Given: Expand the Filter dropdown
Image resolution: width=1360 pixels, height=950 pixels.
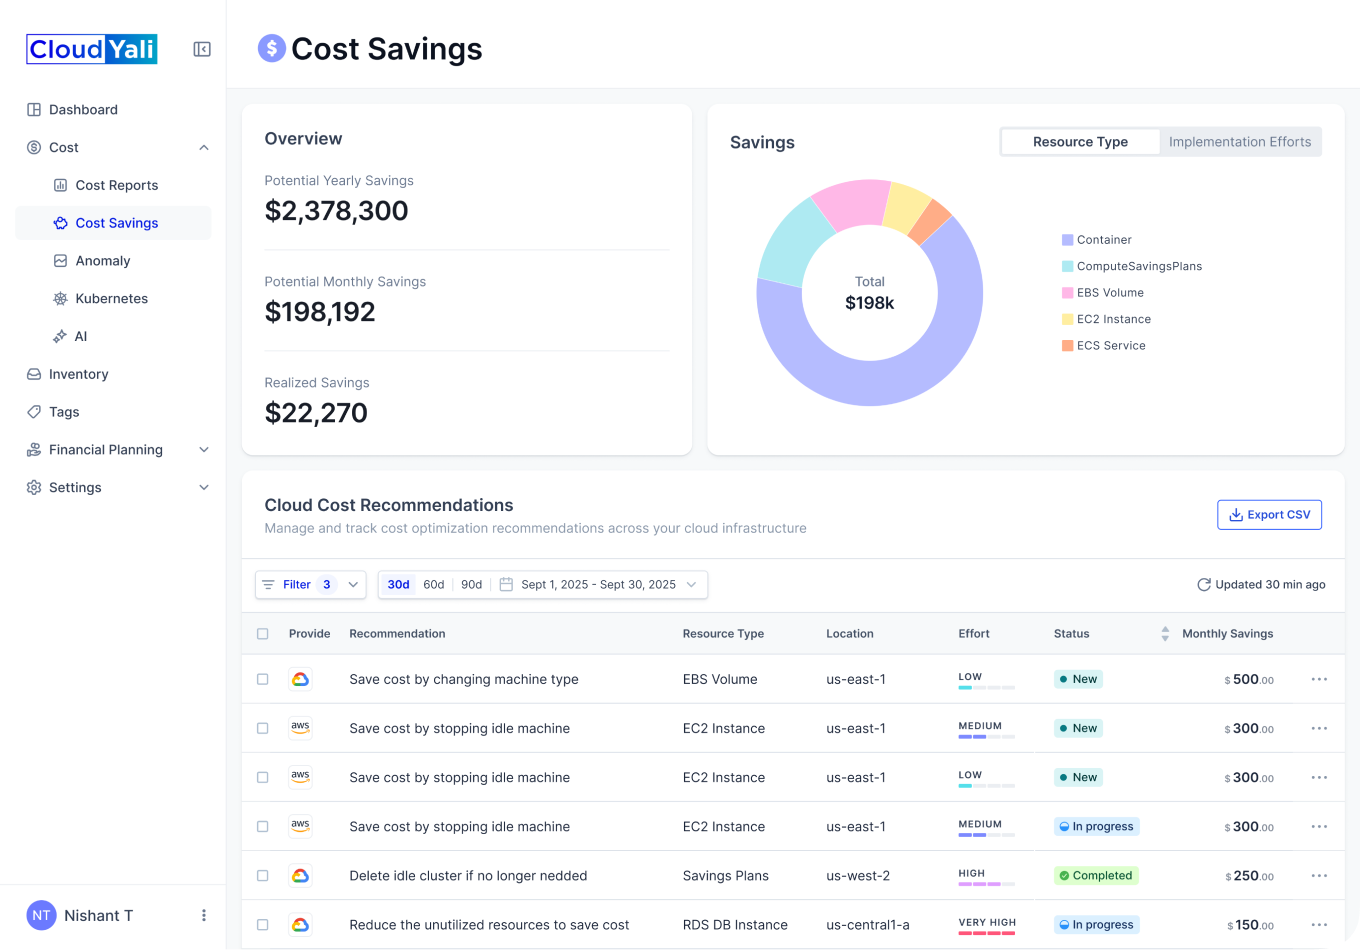Looking at the screenshot, I should coord(310,585).
